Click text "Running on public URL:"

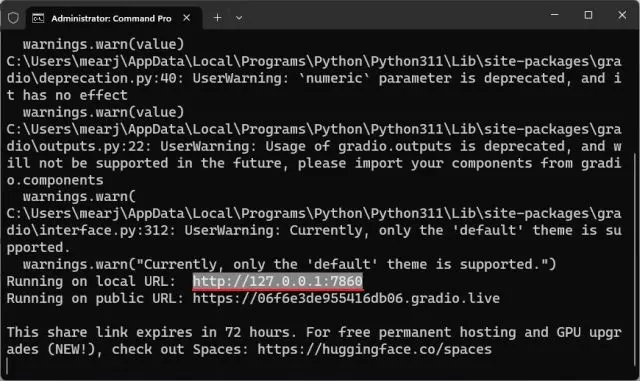(x=95, y=299)
